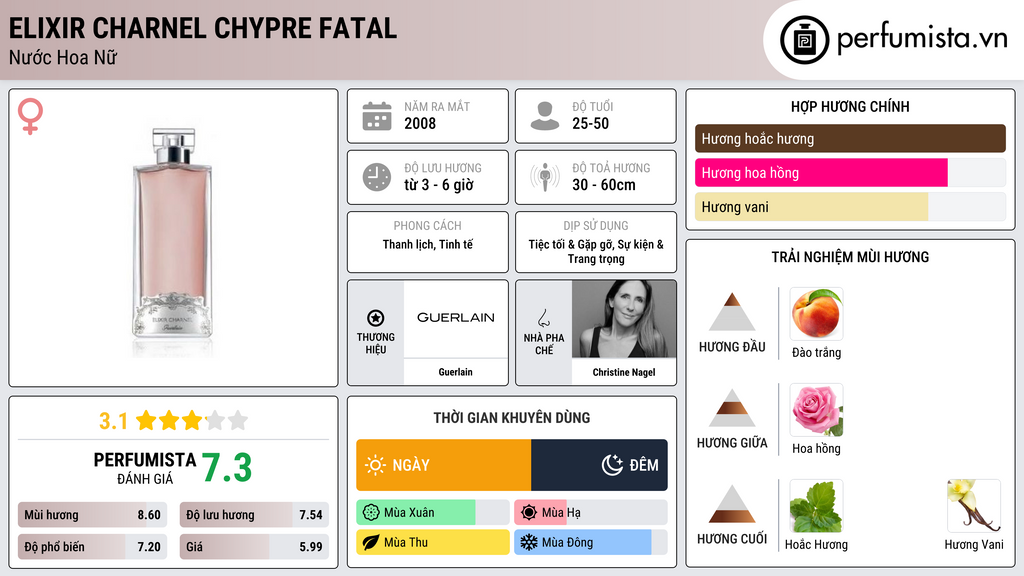
Task: Click the perfumista.vn site name
Action: (x=922, y=38)
